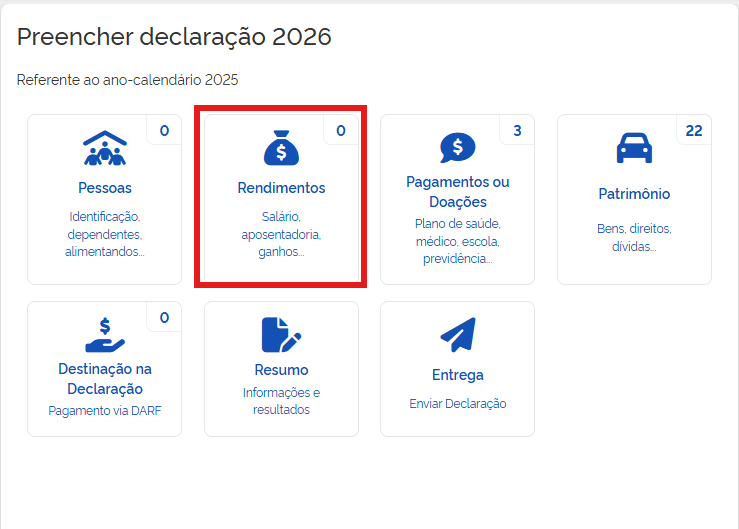Click the document with pencil Resumo icon
This screenshot has height=529, width=739.
(281, 335)
